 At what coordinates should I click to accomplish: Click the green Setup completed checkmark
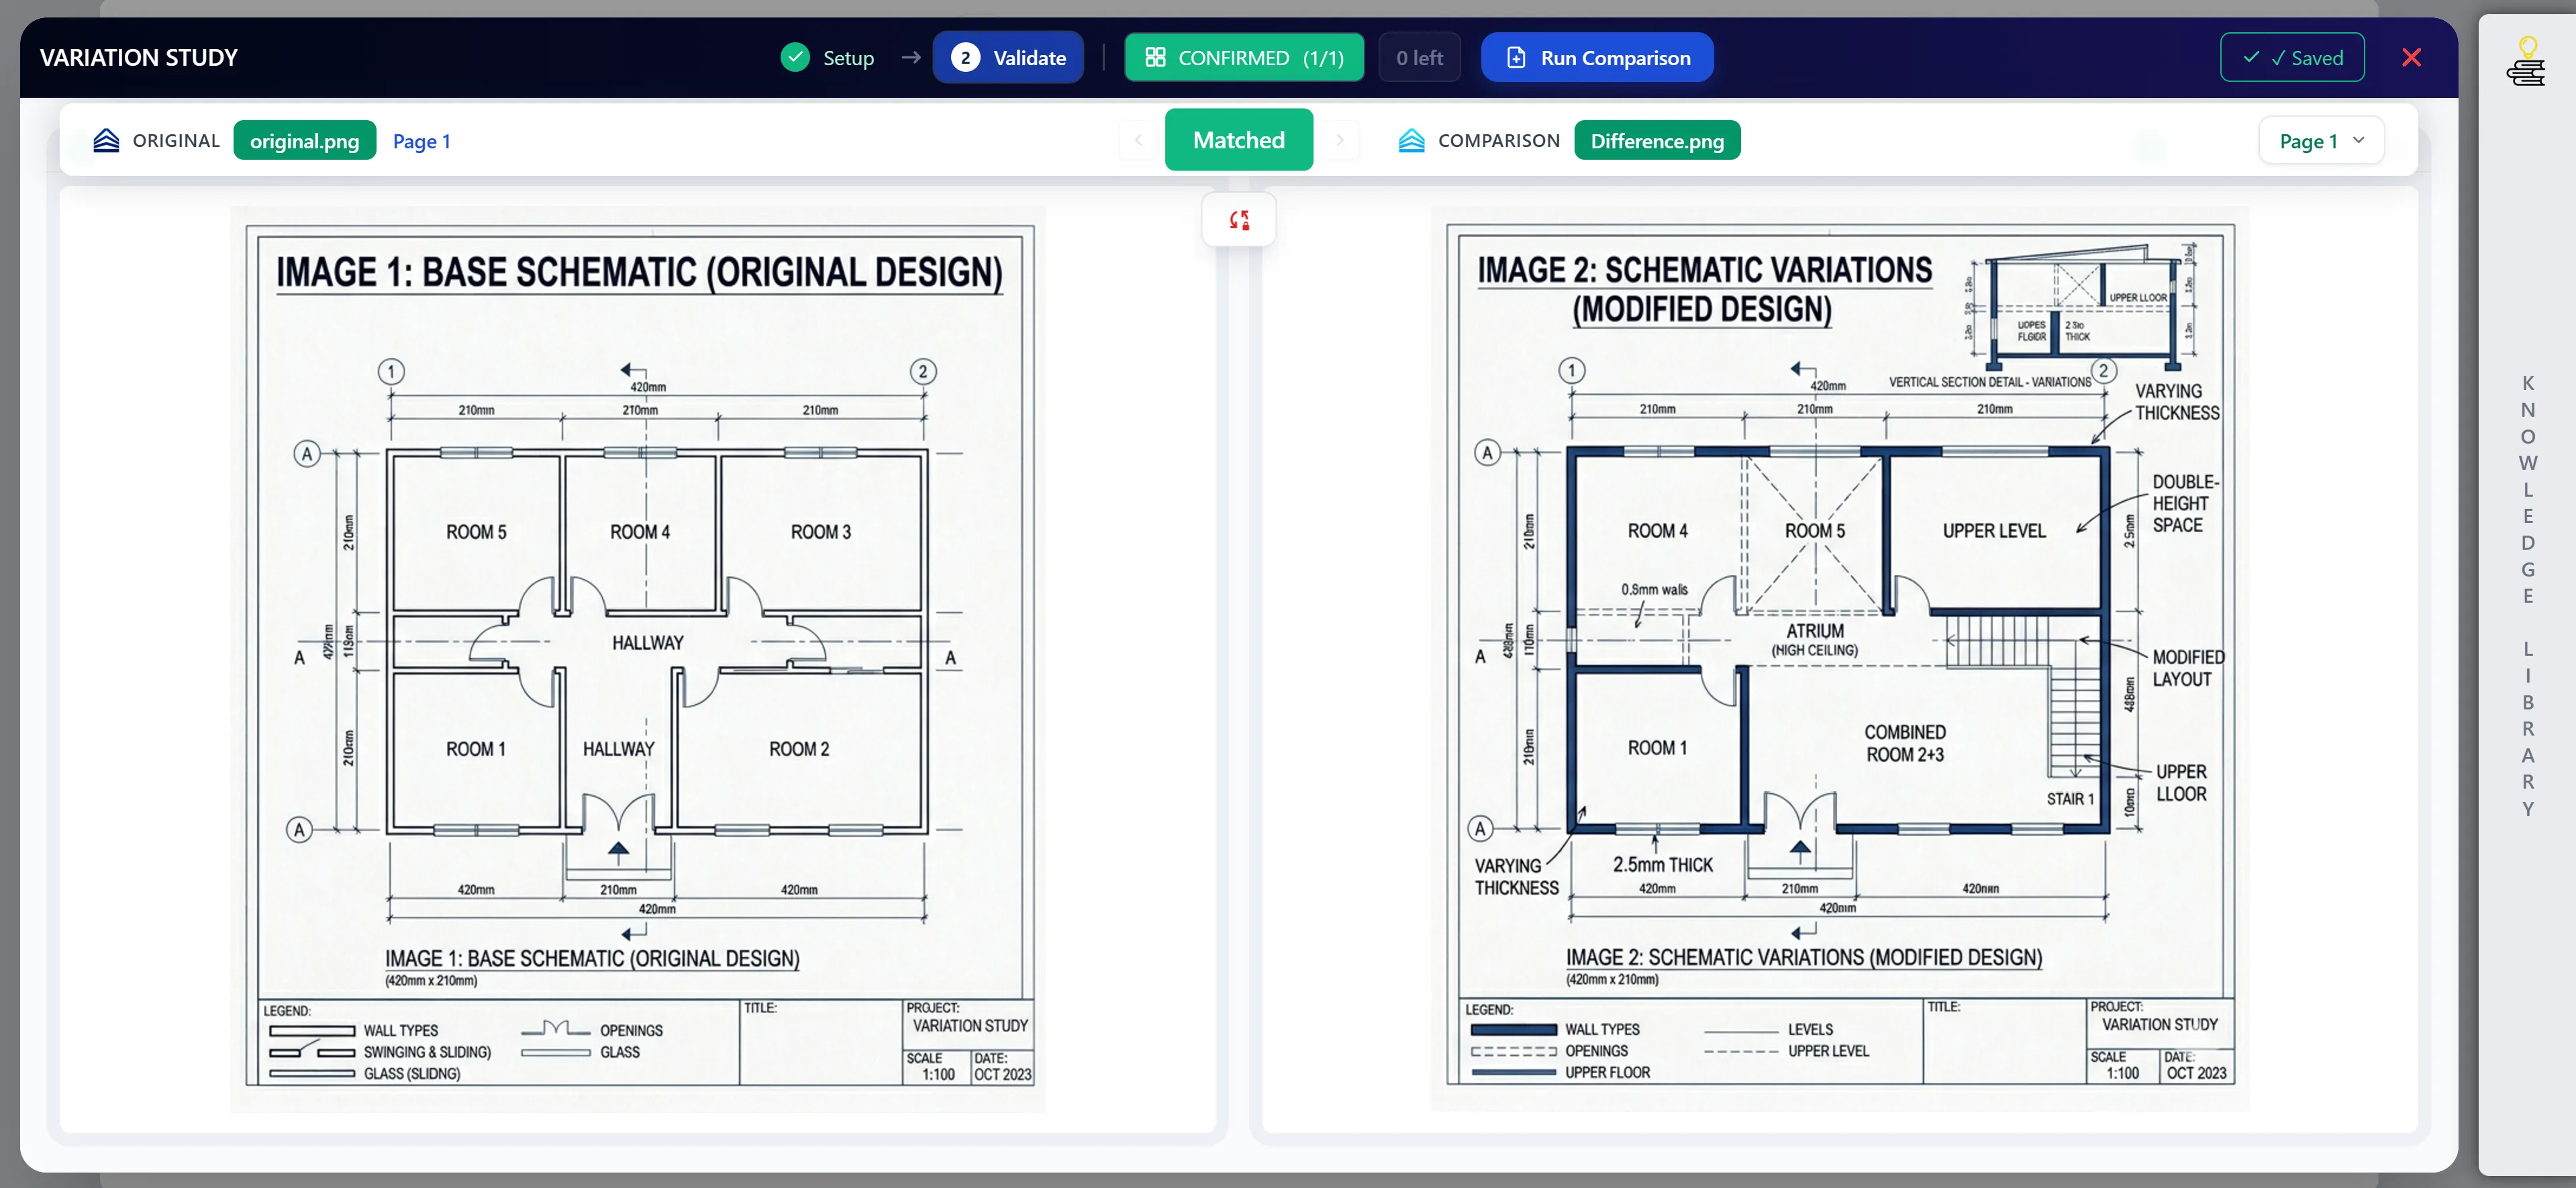click(x=795, y=57)
